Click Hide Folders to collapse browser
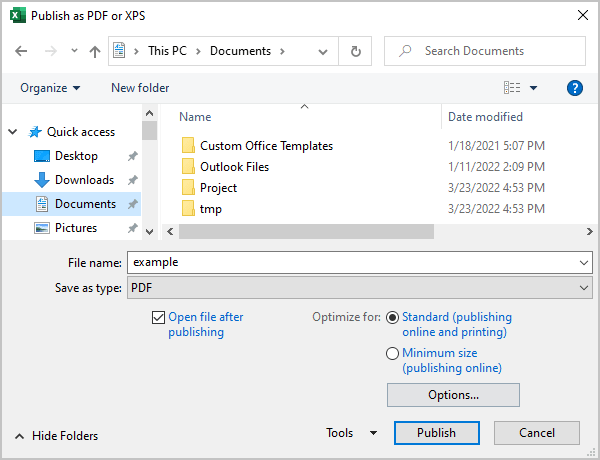This screenshot has height=460, width=600. coord(57,436)
